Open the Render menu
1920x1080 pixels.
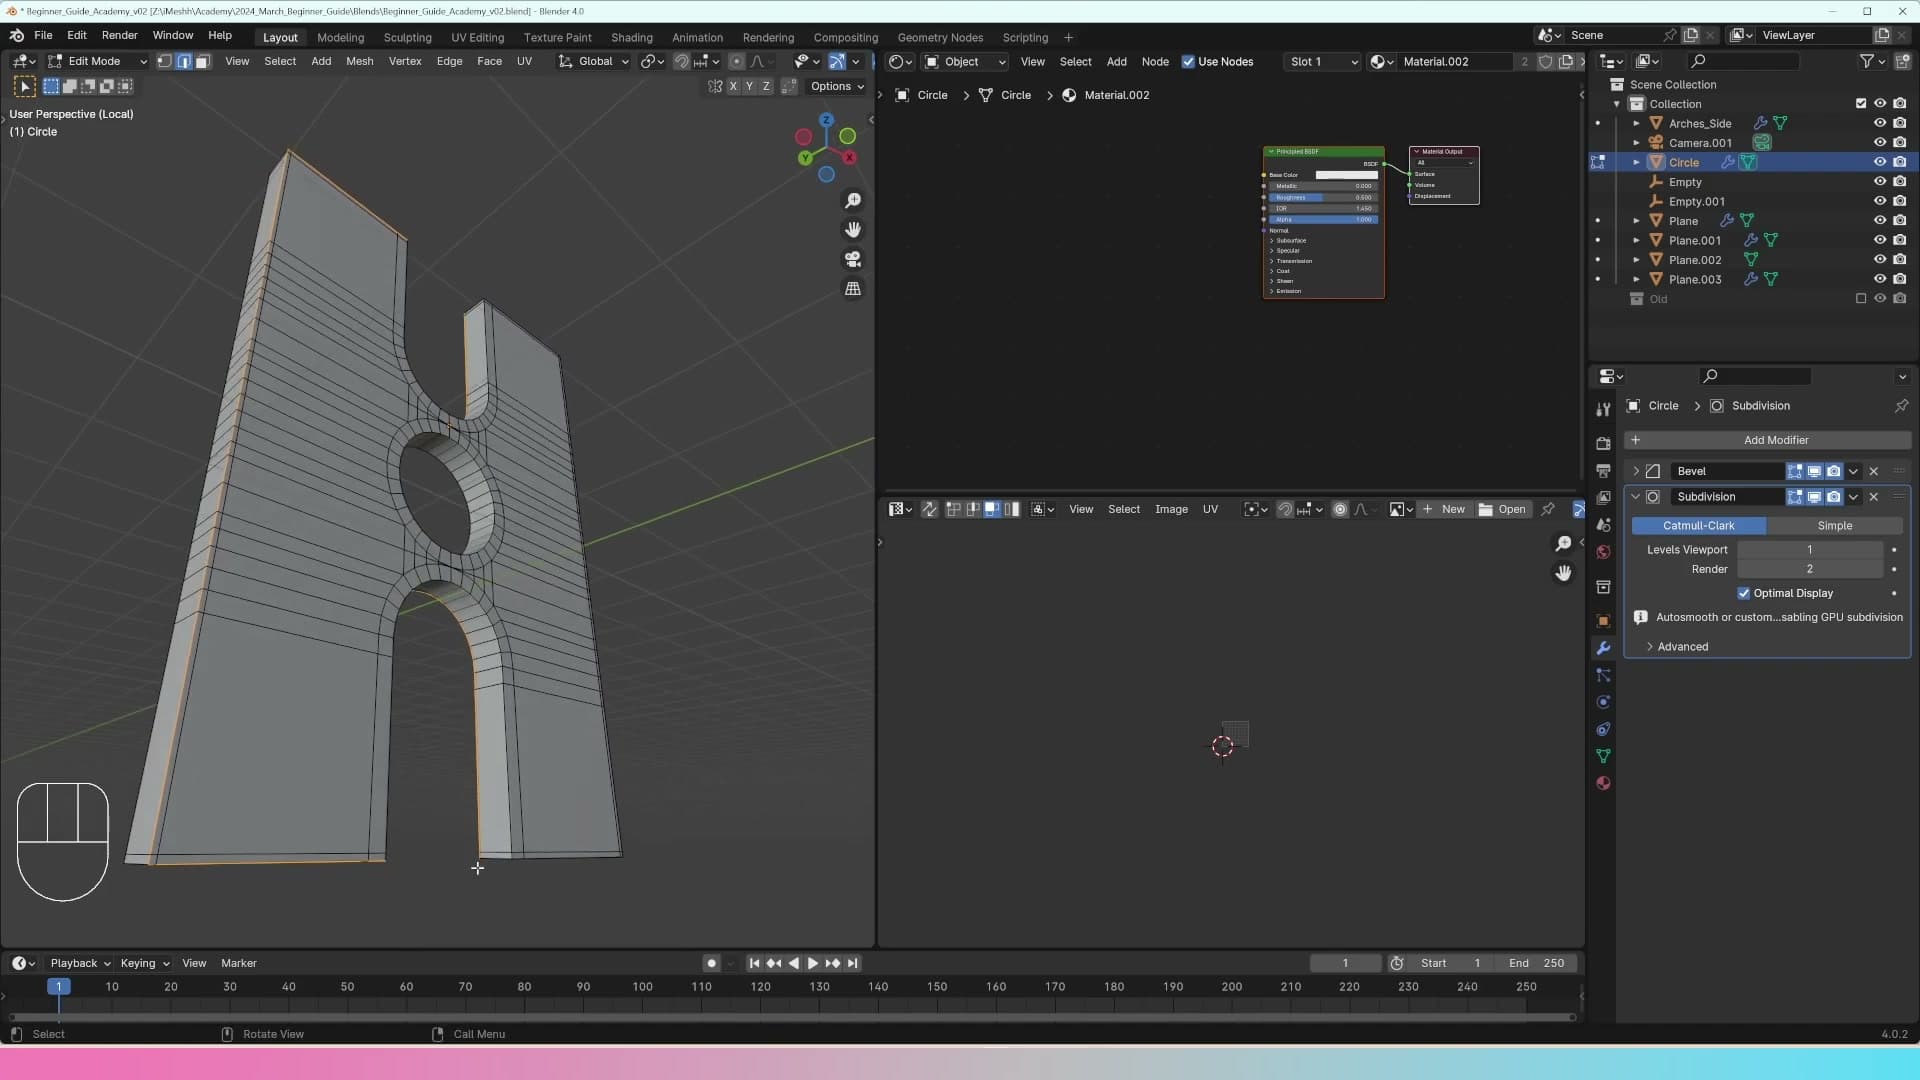tap(119, 36)
